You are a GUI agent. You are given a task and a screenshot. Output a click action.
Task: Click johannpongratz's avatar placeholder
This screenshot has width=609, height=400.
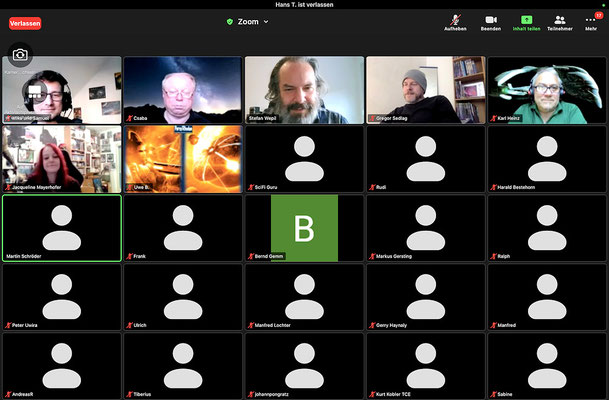coord(304,366)
